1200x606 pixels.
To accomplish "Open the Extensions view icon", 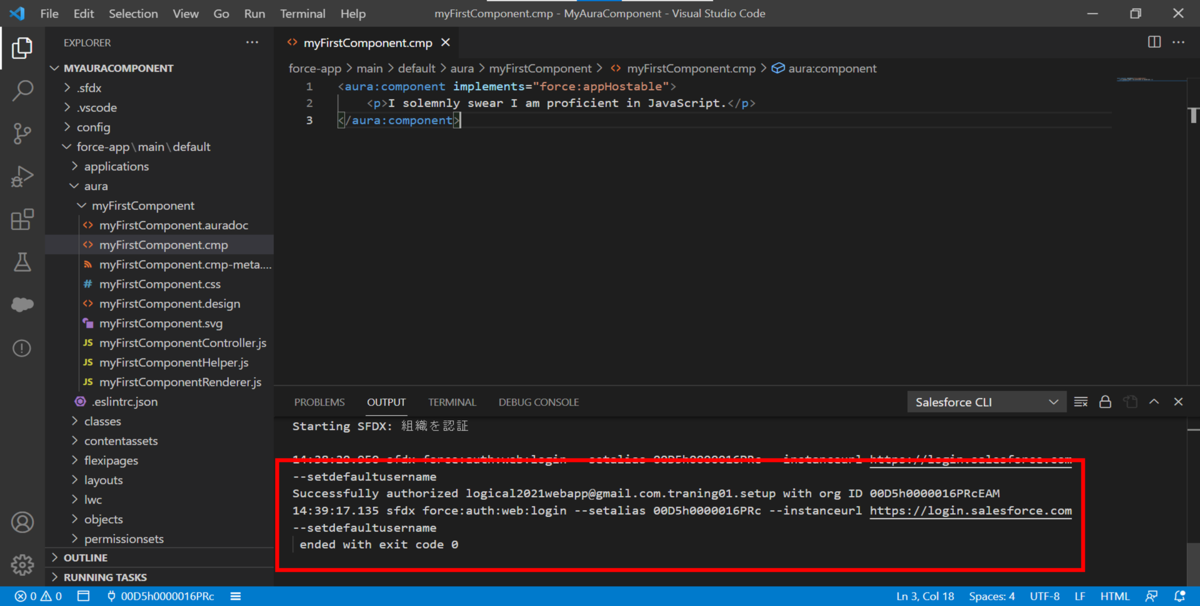I will (22, 220).
